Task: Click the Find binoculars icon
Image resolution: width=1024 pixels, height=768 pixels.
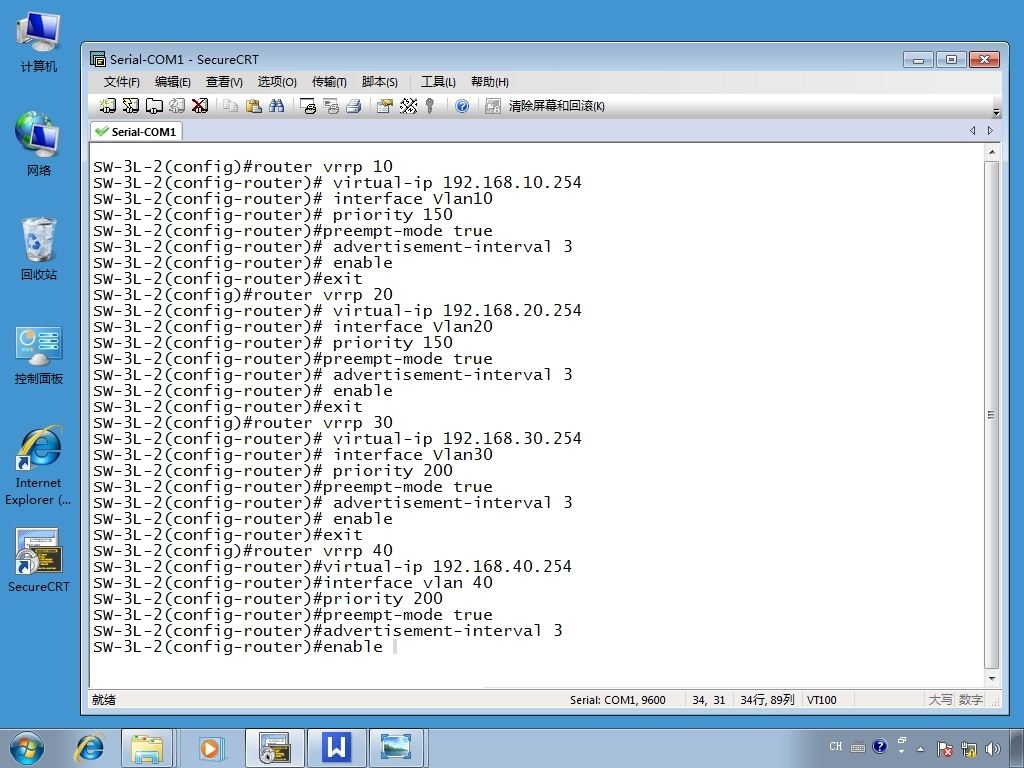Action: 276,106
